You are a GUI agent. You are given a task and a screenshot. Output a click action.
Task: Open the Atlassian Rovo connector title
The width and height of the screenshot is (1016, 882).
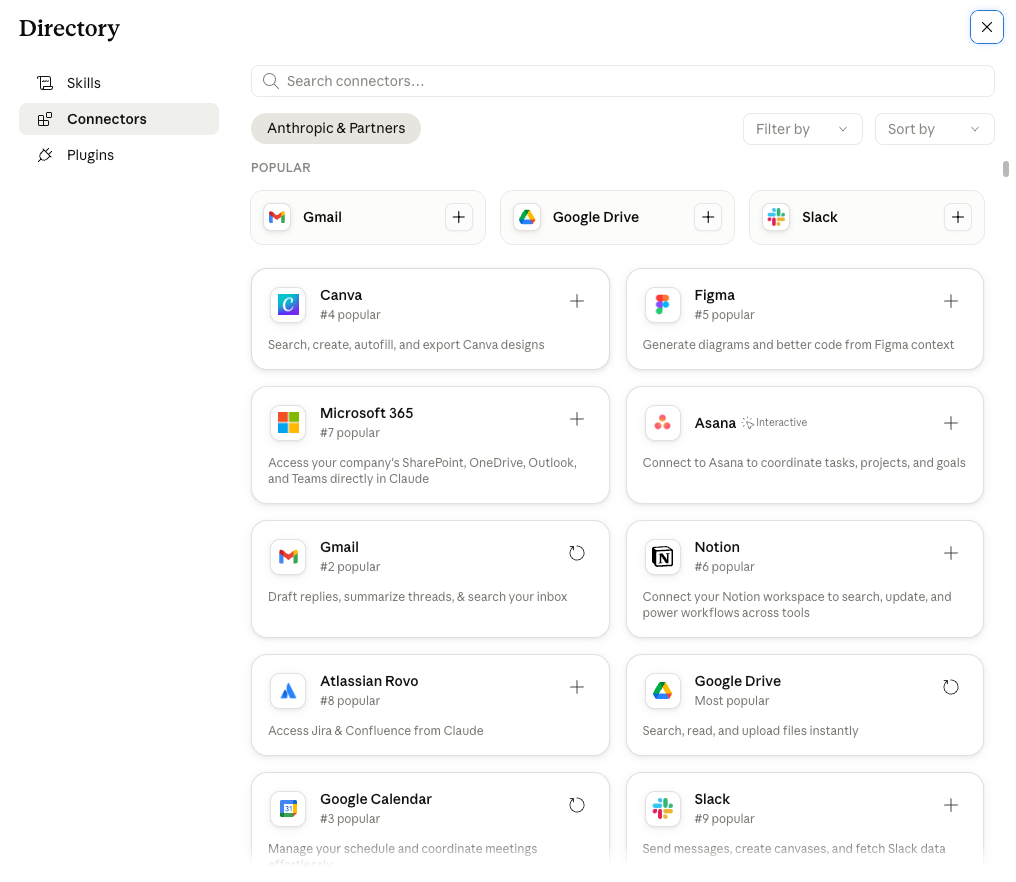[369, 681]
